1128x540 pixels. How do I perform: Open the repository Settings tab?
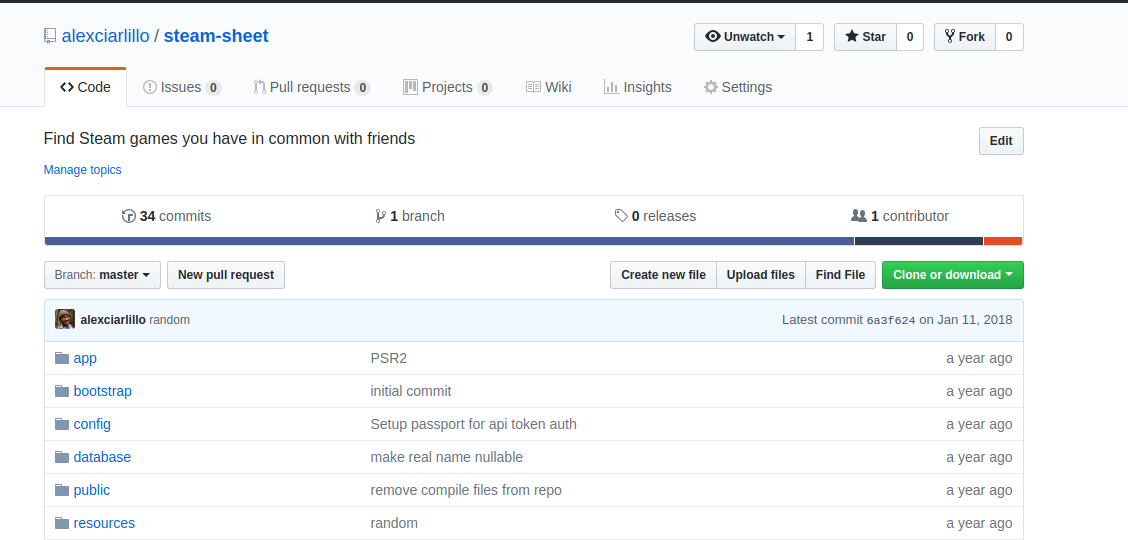(x=737, y=87)
